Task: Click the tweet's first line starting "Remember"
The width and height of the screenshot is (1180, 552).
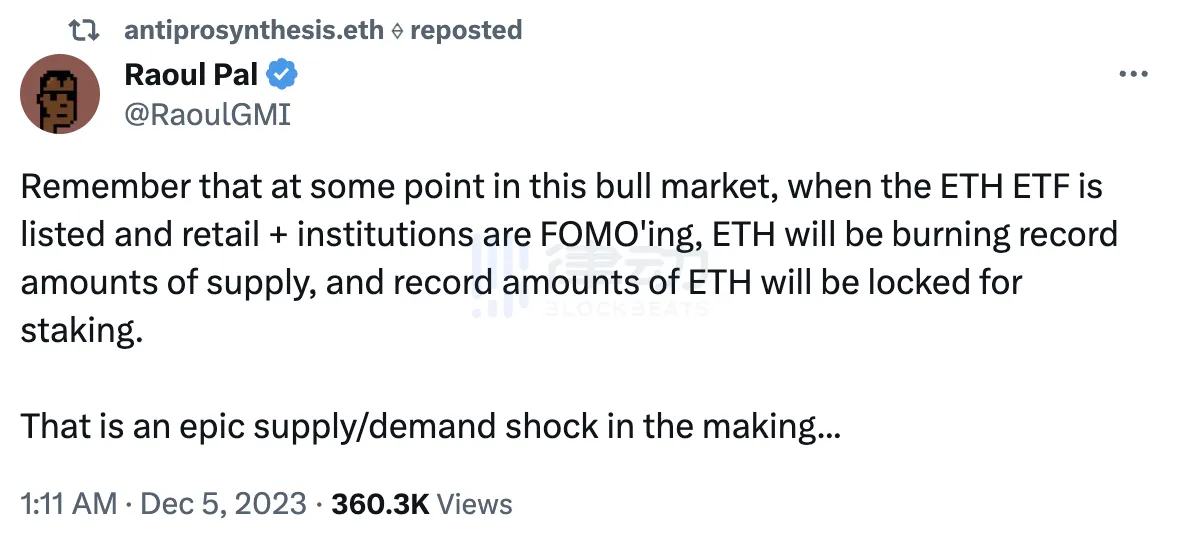Action: coord(561,187)
